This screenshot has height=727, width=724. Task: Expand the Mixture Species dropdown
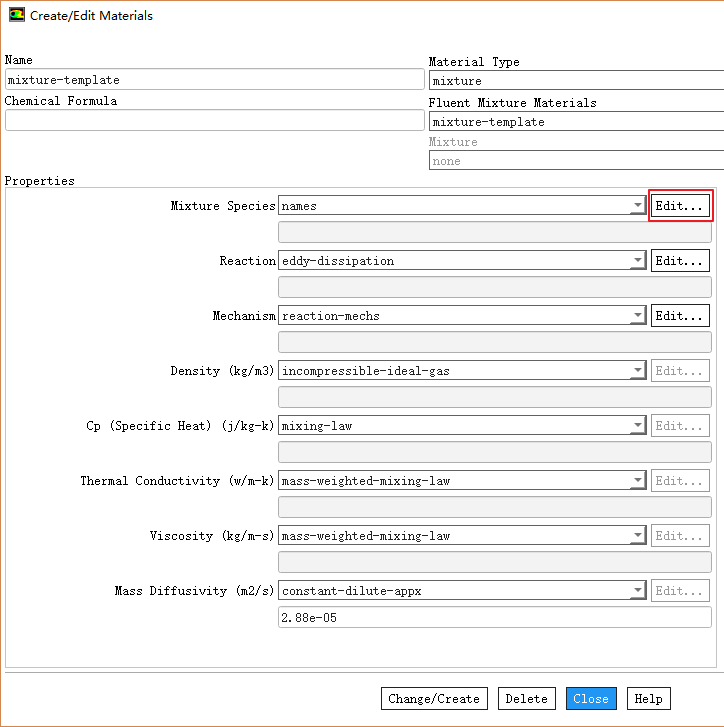coord(637,206)
